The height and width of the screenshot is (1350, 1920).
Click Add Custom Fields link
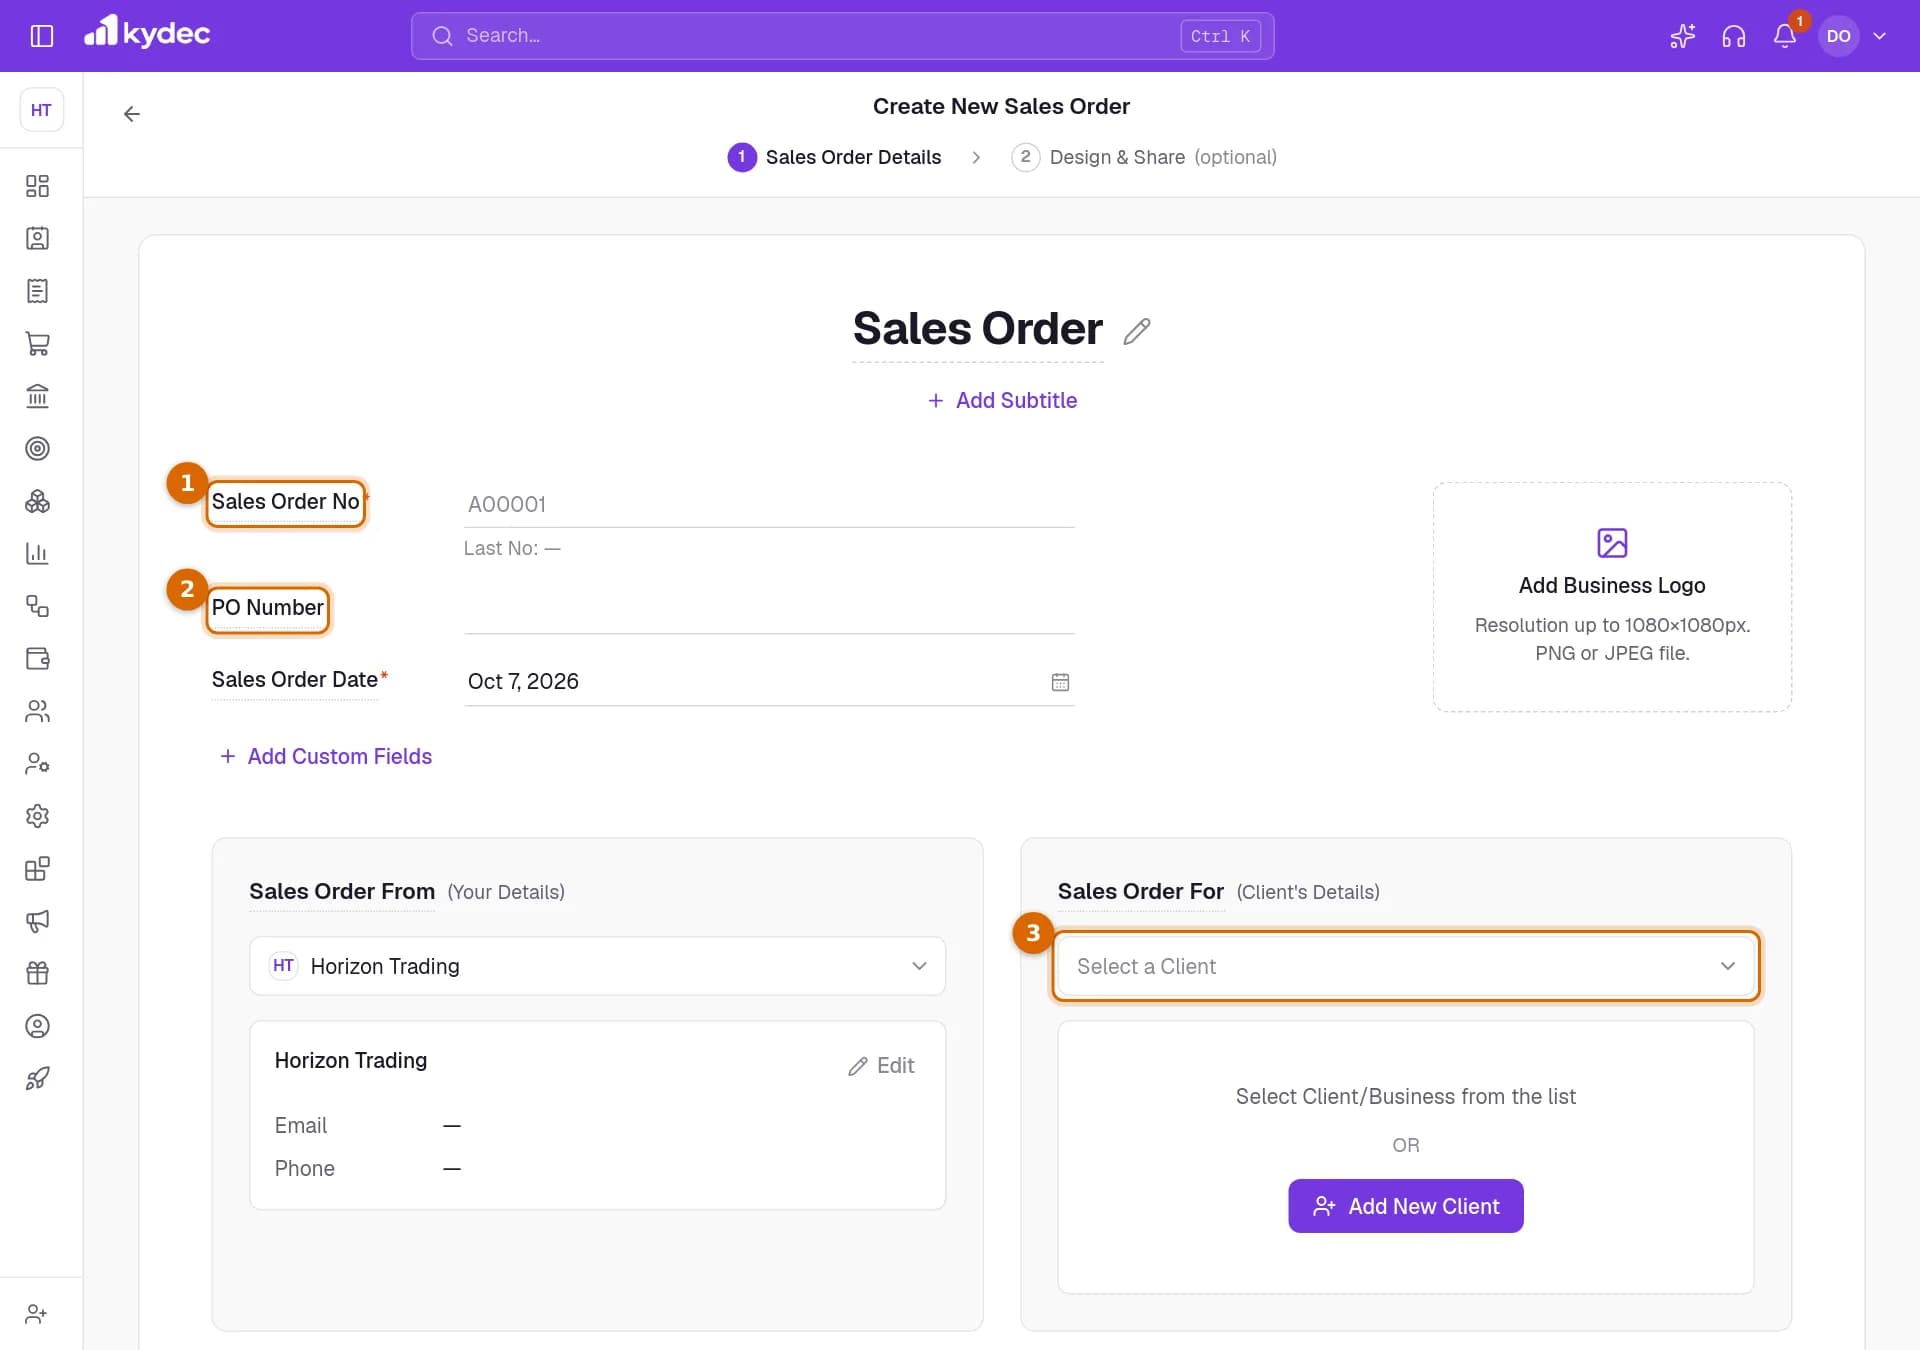[326, 756]
